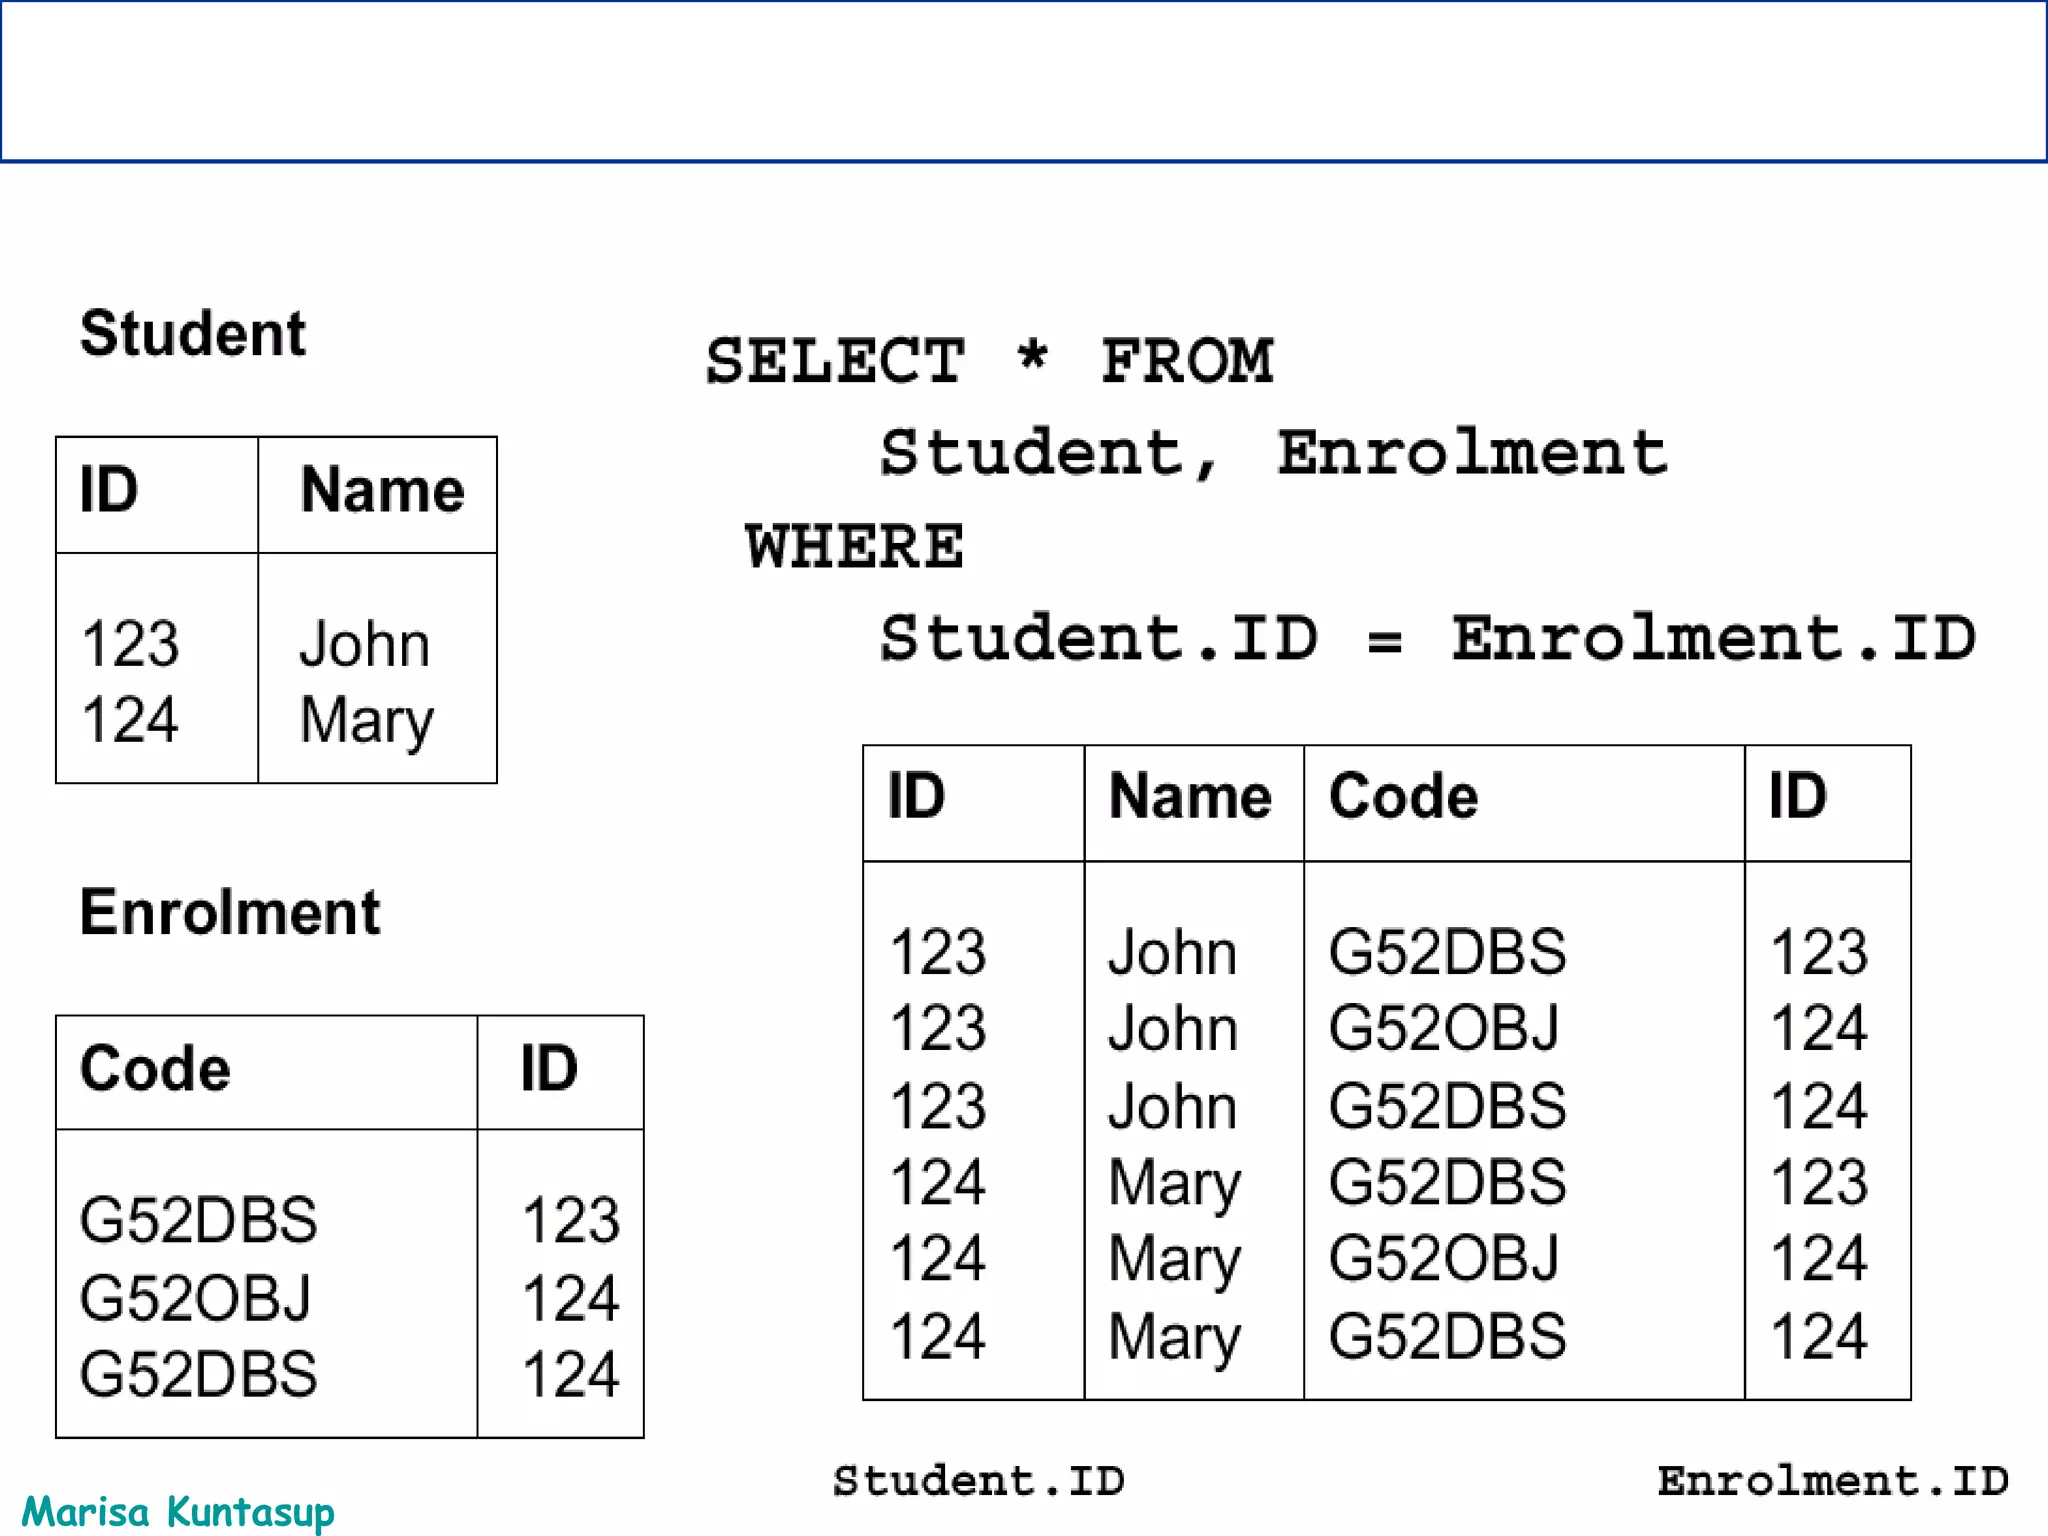
Task: Click the rightmost ID header in result table
Action: click(1797, 797)
